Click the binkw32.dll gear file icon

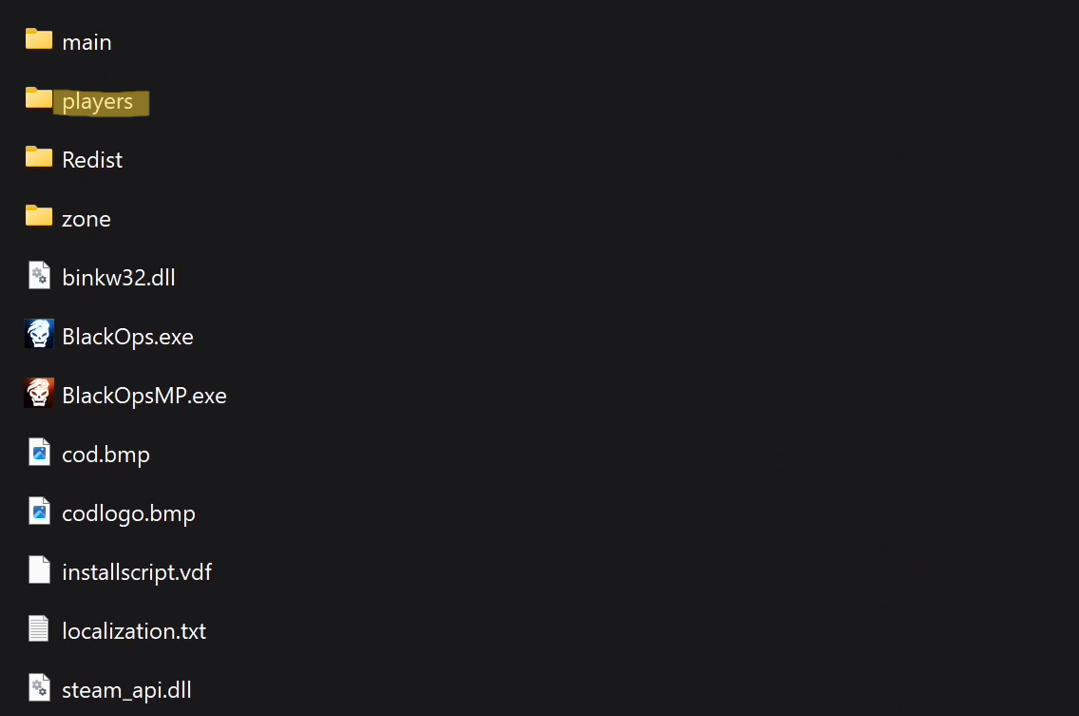(39, 275)
